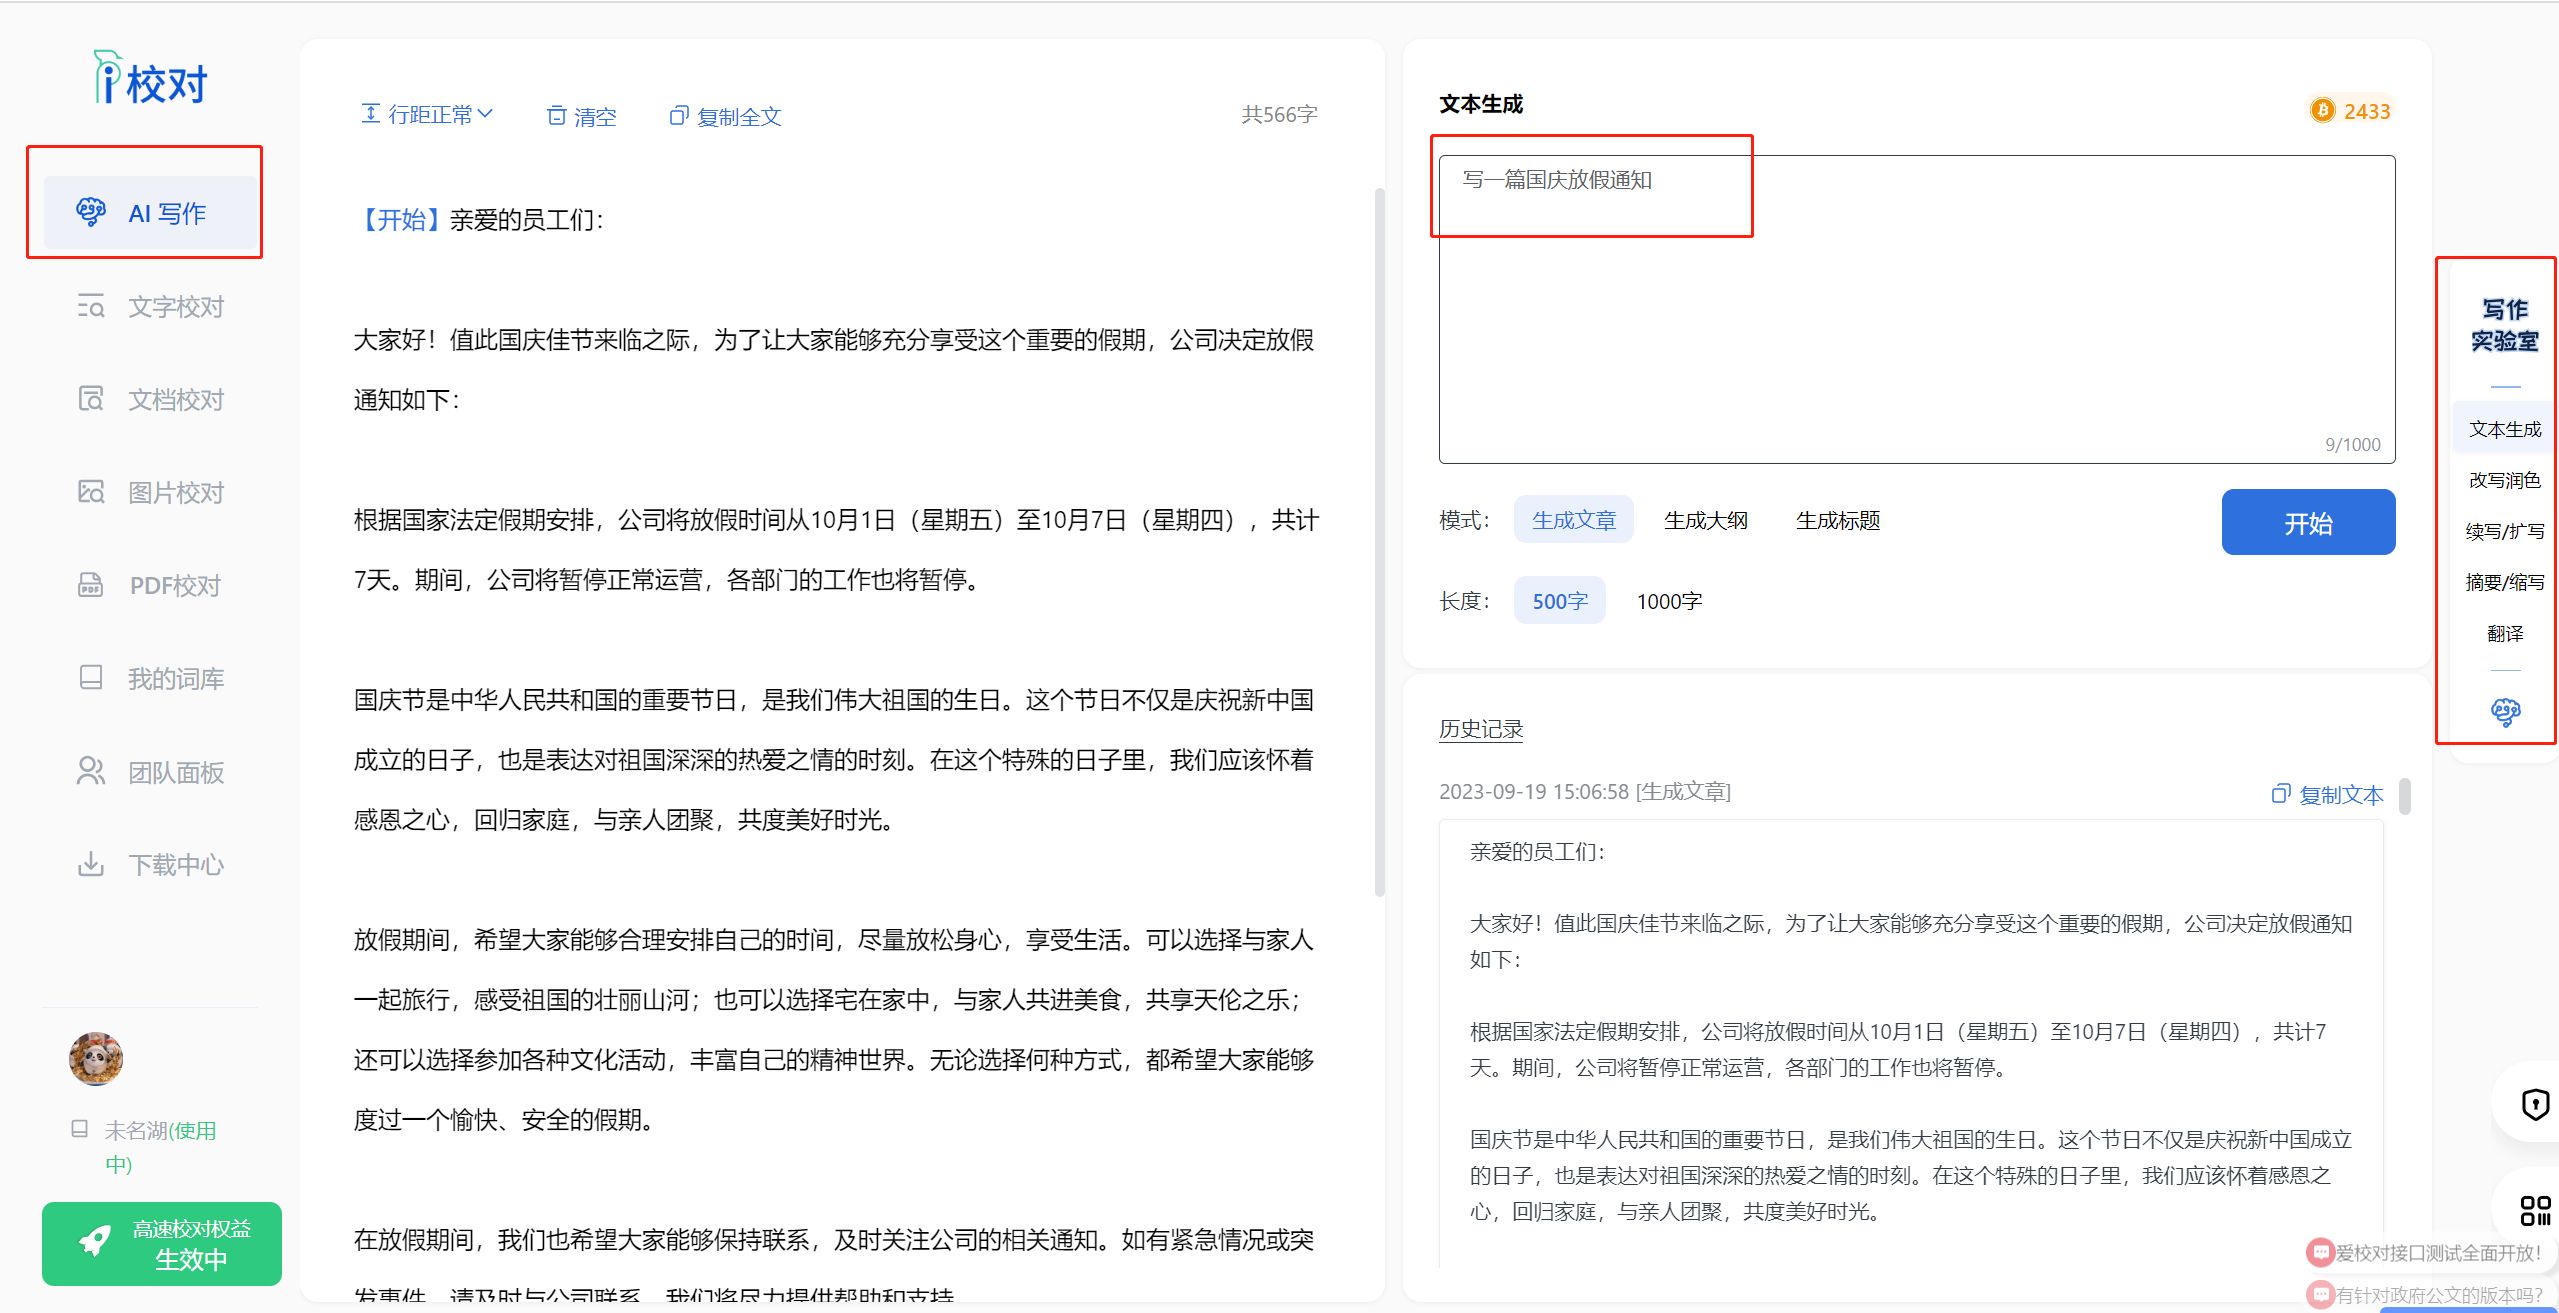Click the coin icon beside 2433
The height and width of the screenshot is (1313, 2559).
tap(2322, 111)
